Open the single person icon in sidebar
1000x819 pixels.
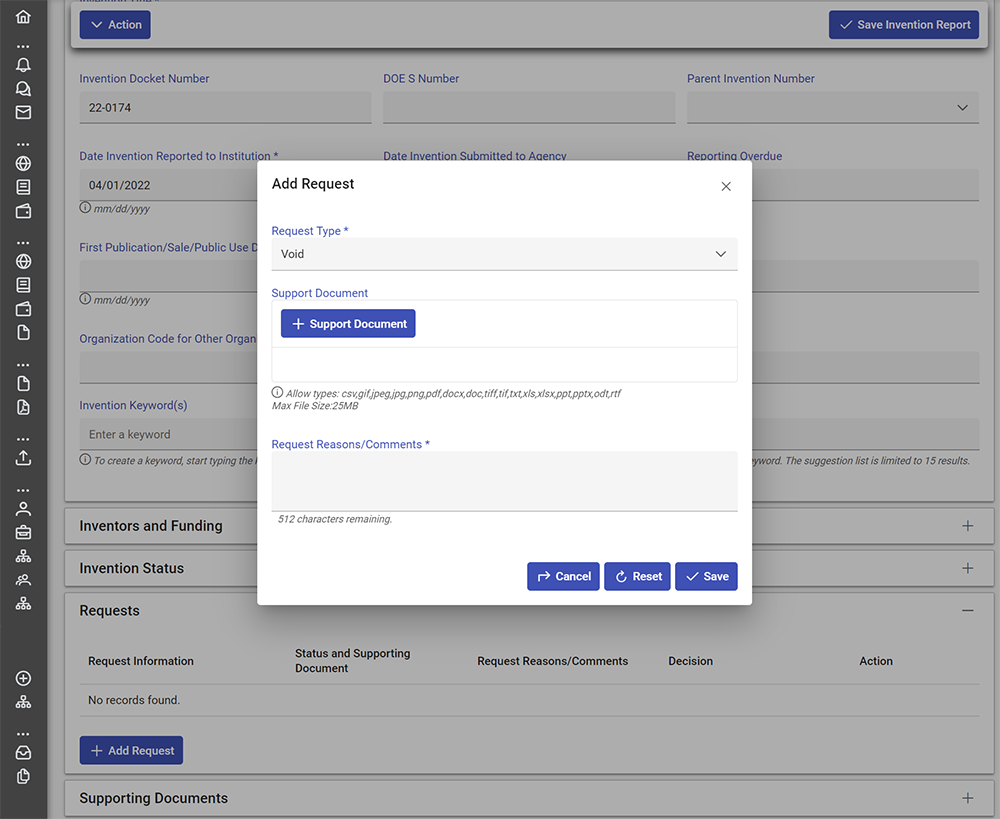pos(23,508)
